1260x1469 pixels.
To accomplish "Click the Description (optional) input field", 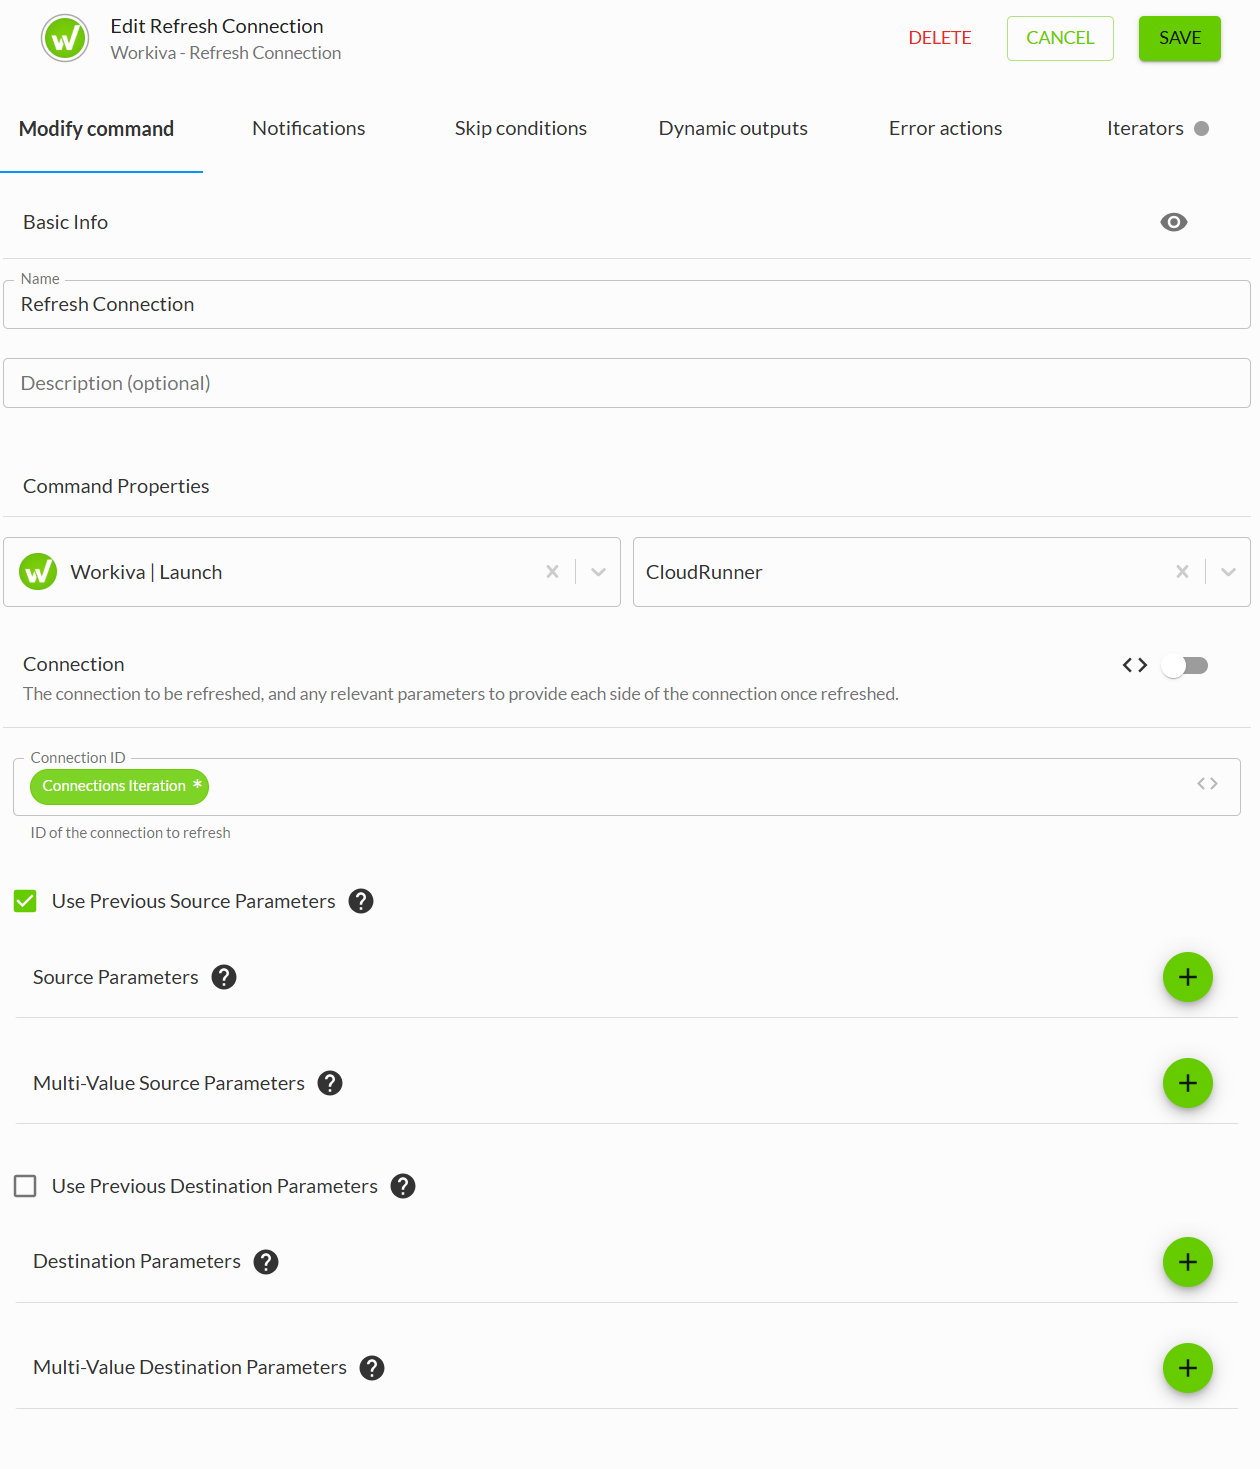I will pyautogui.click(x=626, y=383).
